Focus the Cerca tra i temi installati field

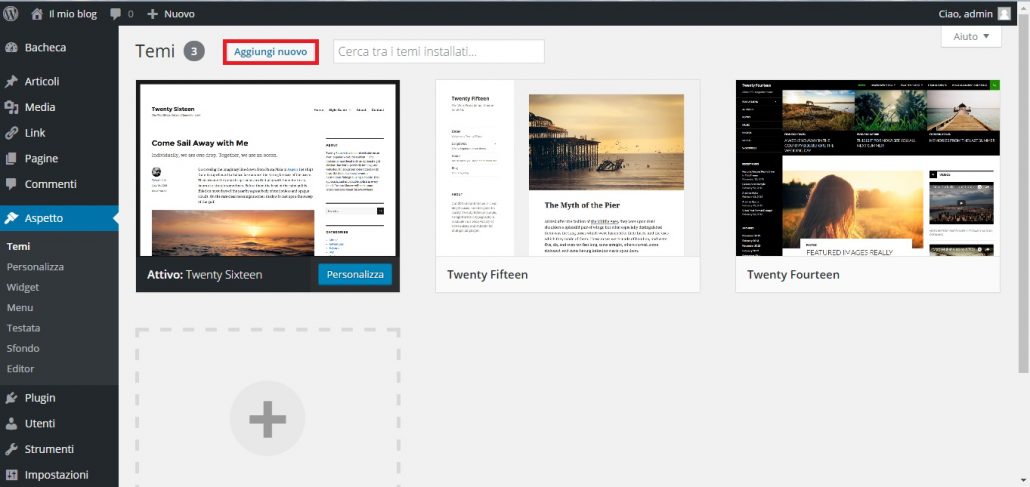point(439,51)
